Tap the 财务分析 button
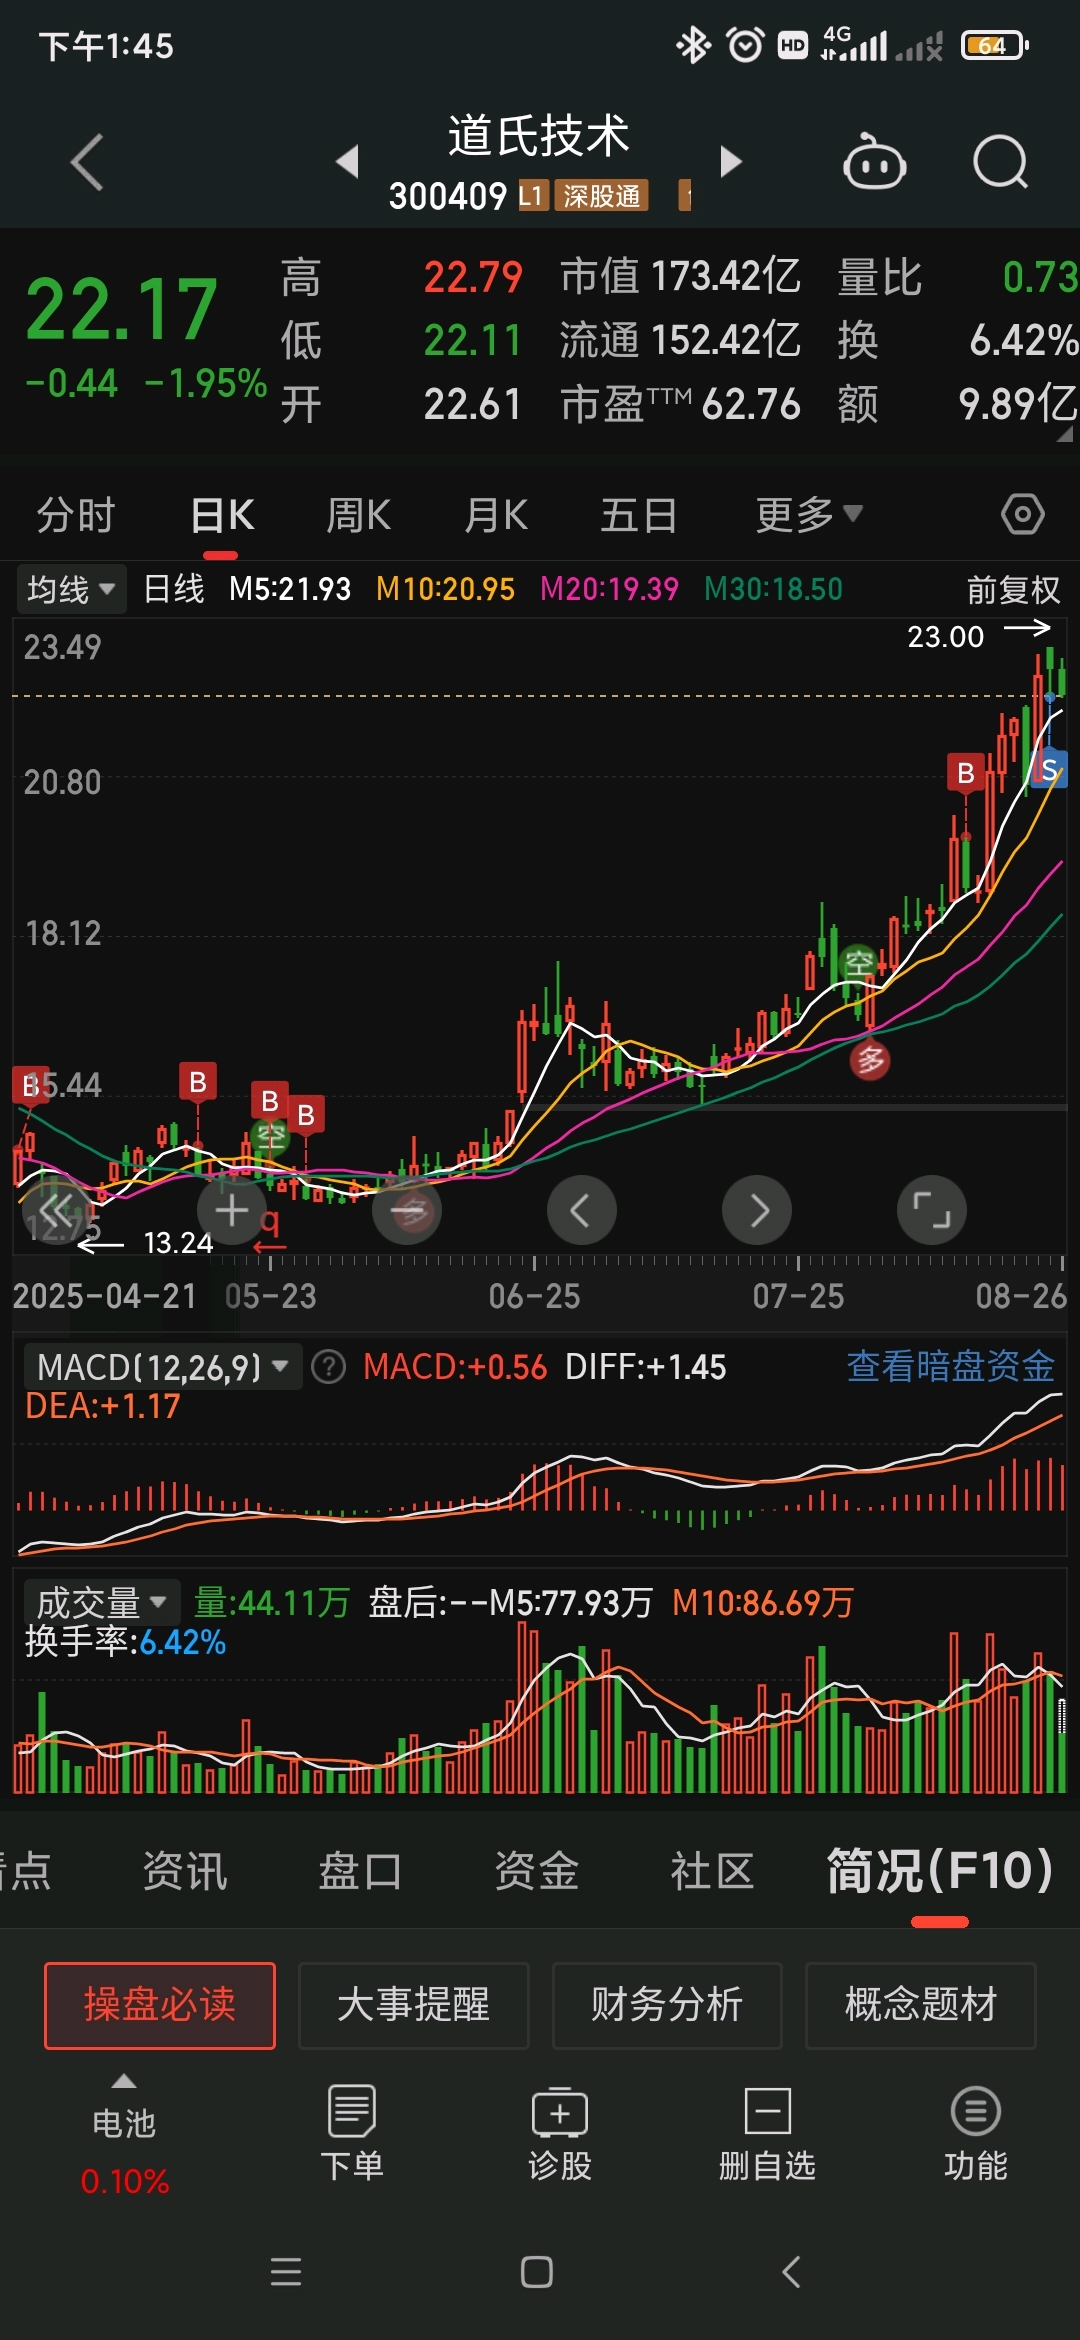This screenshot has width=1080, height=2340. pyautogui.click(x=667, y=2005)
